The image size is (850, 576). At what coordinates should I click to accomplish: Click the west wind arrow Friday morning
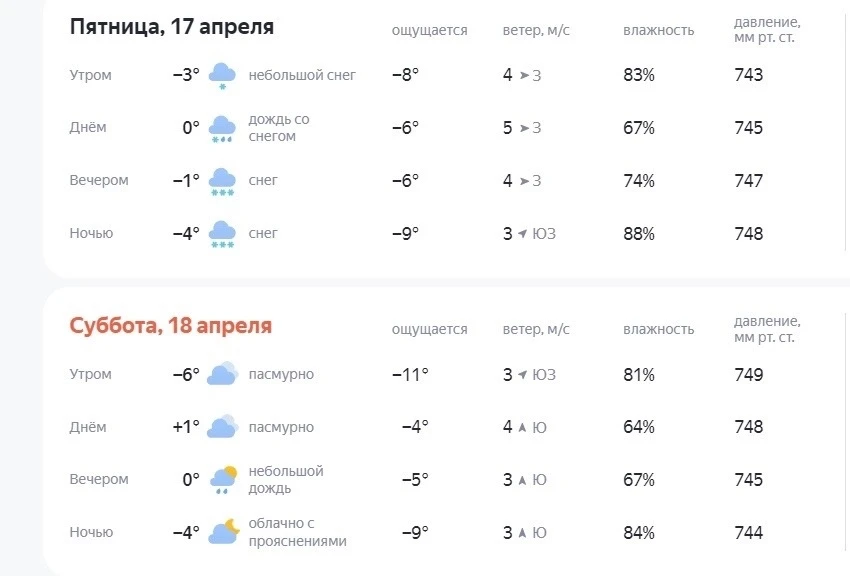(524, 75)
